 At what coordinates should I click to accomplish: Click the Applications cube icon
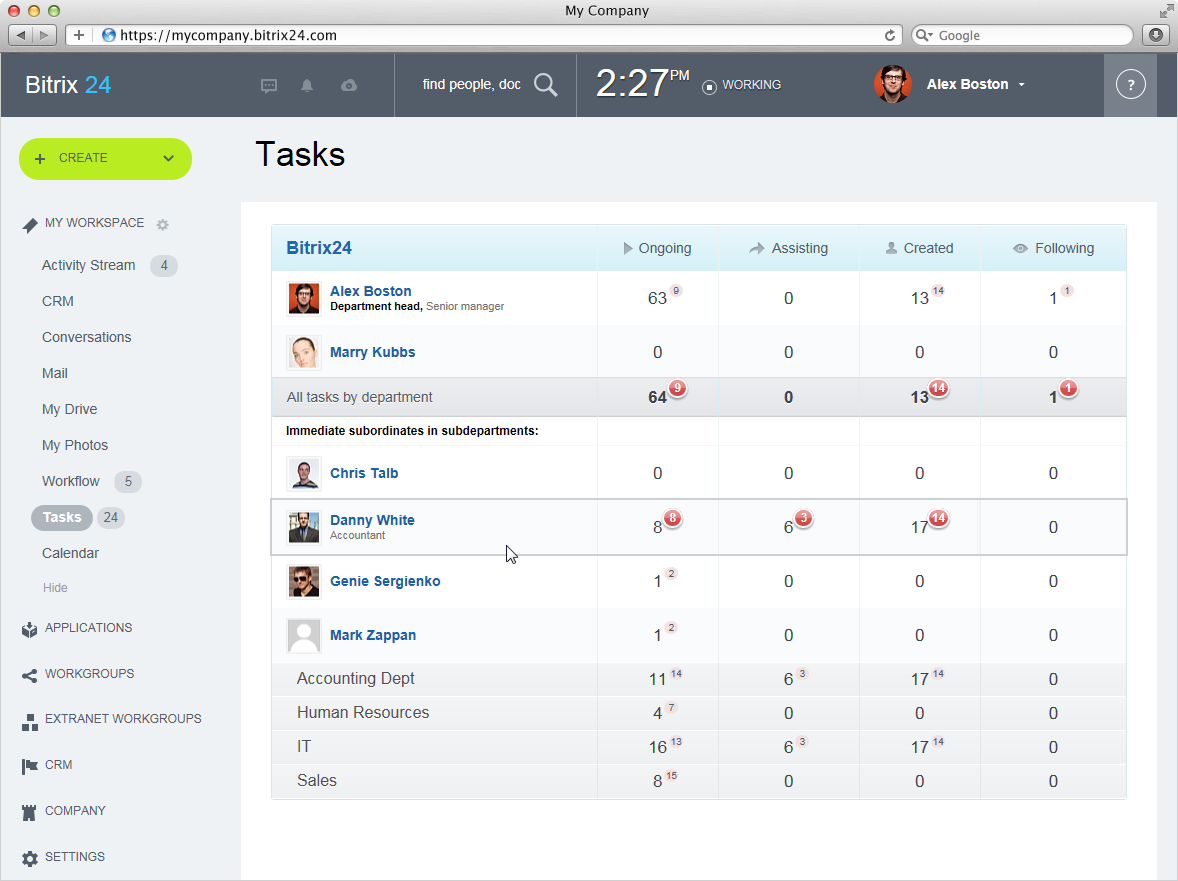(29, 629)
